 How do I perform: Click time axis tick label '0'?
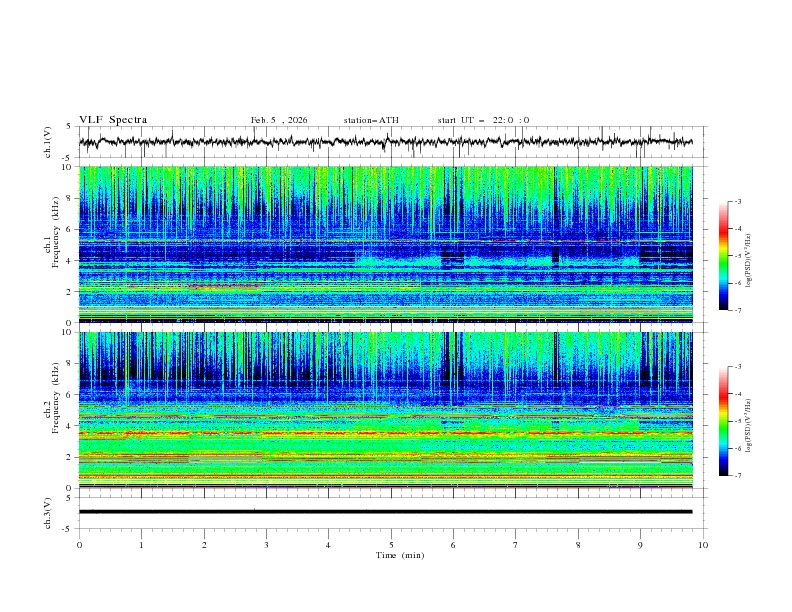point(79,545)
